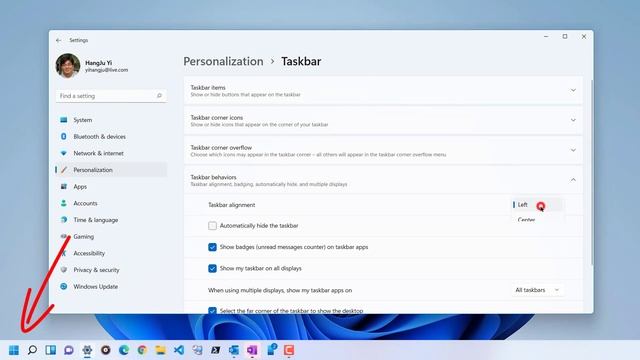Expand the Taskbar items section

pos(573,90)
